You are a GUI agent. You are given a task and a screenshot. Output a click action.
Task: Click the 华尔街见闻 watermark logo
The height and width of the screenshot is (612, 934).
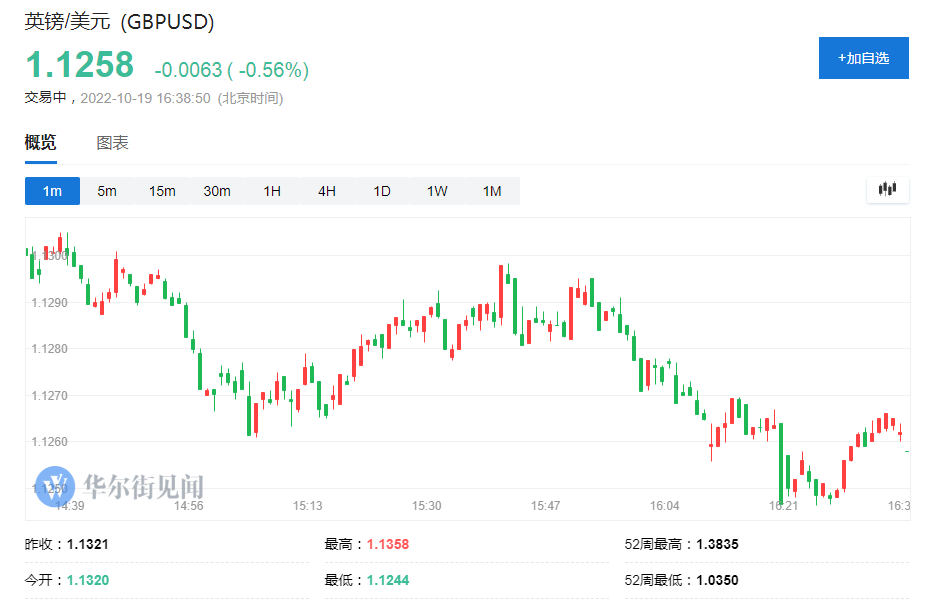point(120,486)
